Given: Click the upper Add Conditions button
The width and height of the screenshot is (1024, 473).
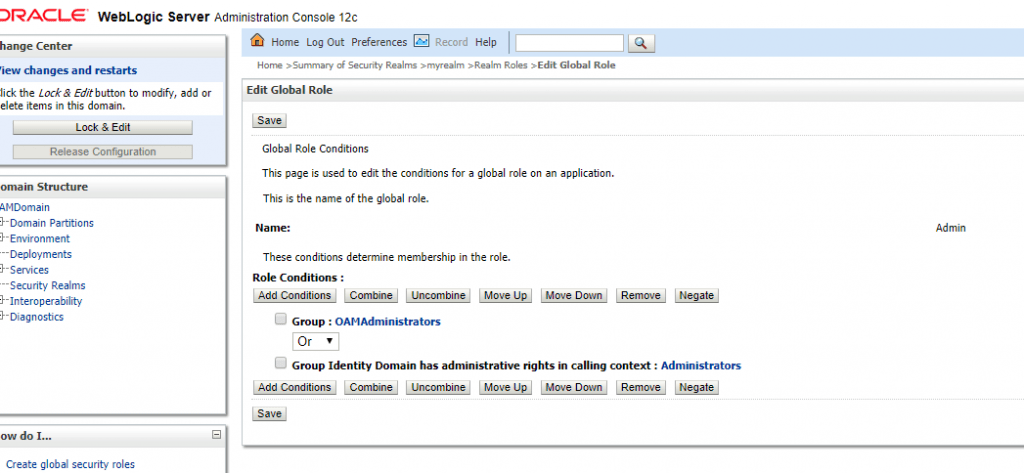Looking at the screenshot, I should [294, 296].
